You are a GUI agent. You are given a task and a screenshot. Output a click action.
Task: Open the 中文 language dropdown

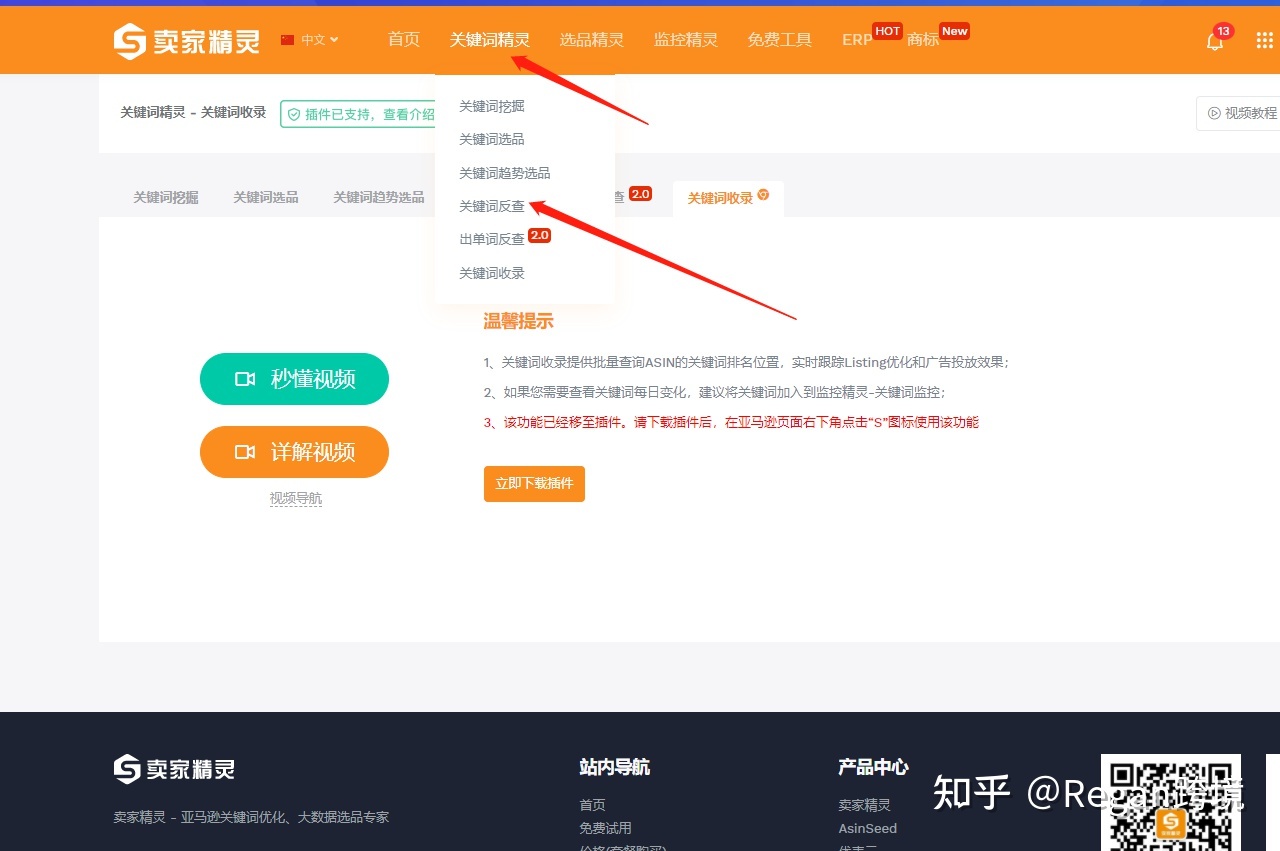320,40
